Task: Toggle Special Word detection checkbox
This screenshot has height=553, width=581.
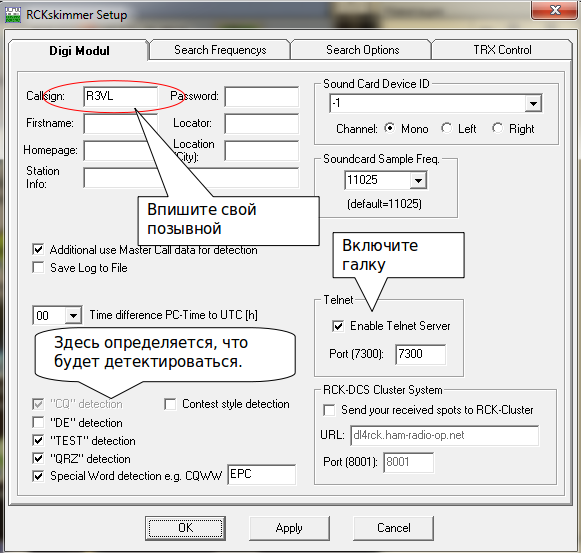Action: [38, 476]
